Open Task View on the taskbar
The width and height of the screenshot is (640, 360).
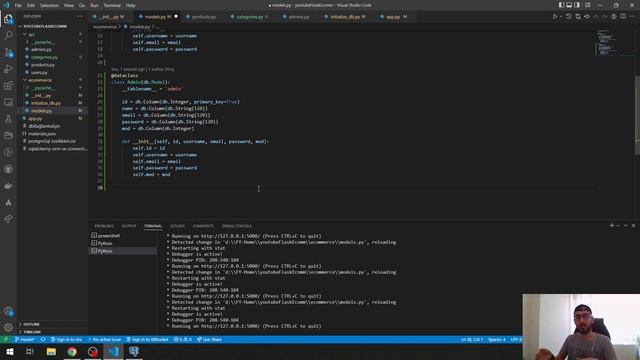[x=30, y=351]
